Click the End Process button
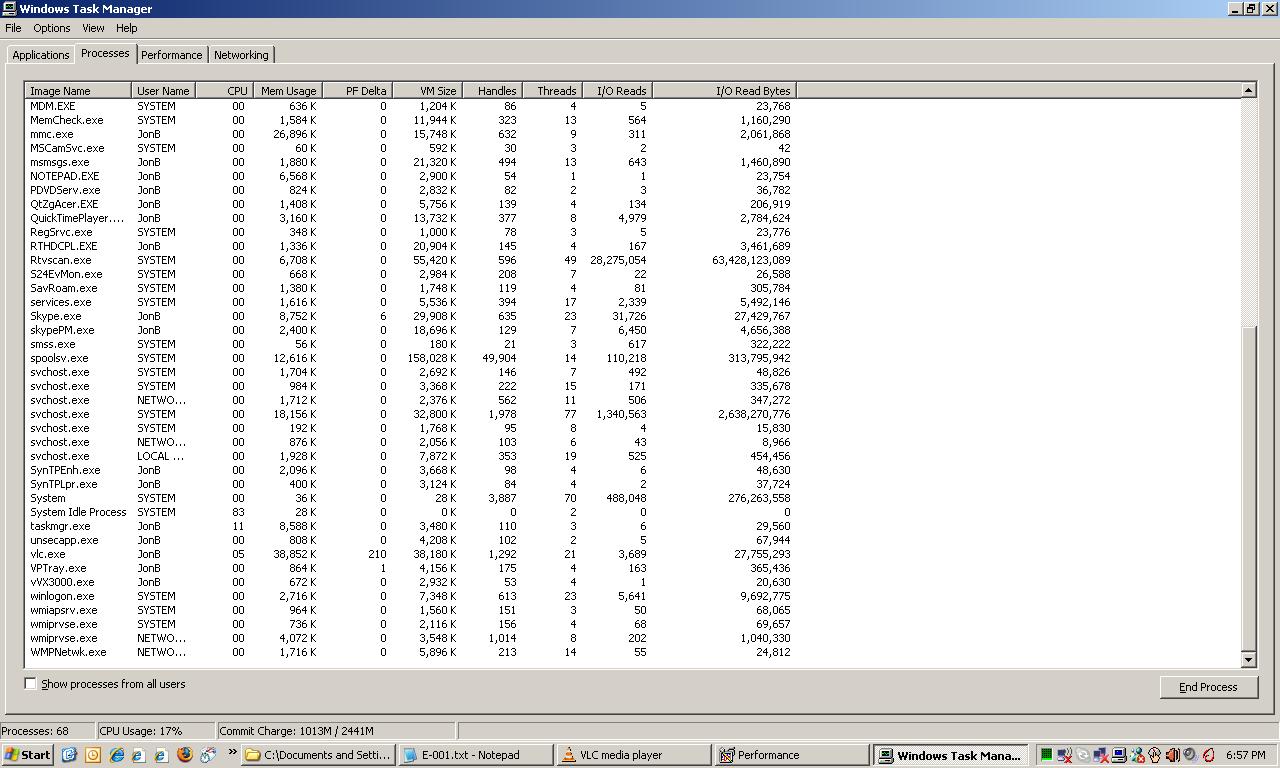Viewport: 1280px width, 768px height. [x=1208, y=687]
